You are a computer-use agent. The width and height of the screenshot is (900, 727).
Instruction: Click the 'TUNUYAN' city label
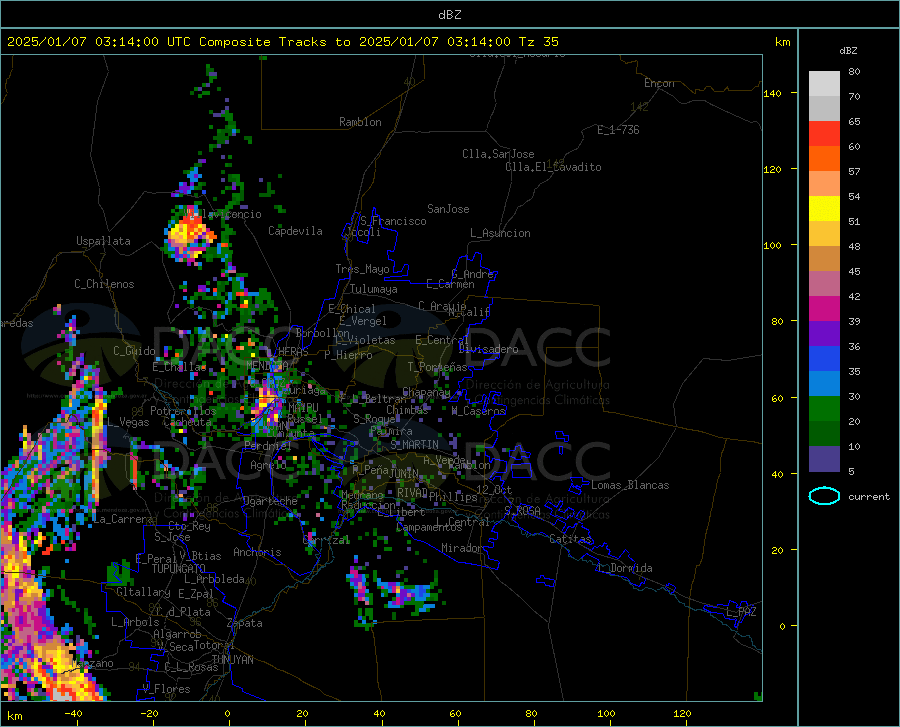point(232,659)
